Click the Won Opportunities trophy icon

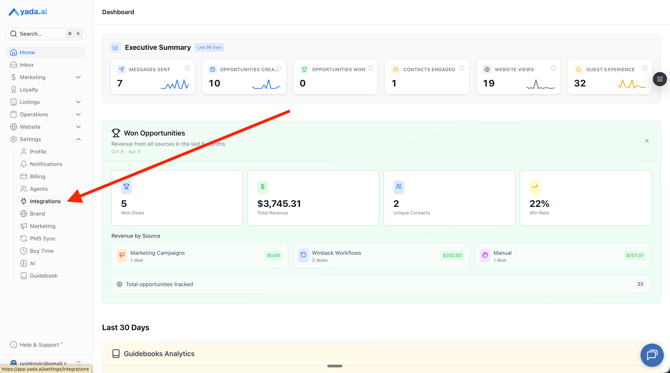pyautogui.click(x=116, y=133)
